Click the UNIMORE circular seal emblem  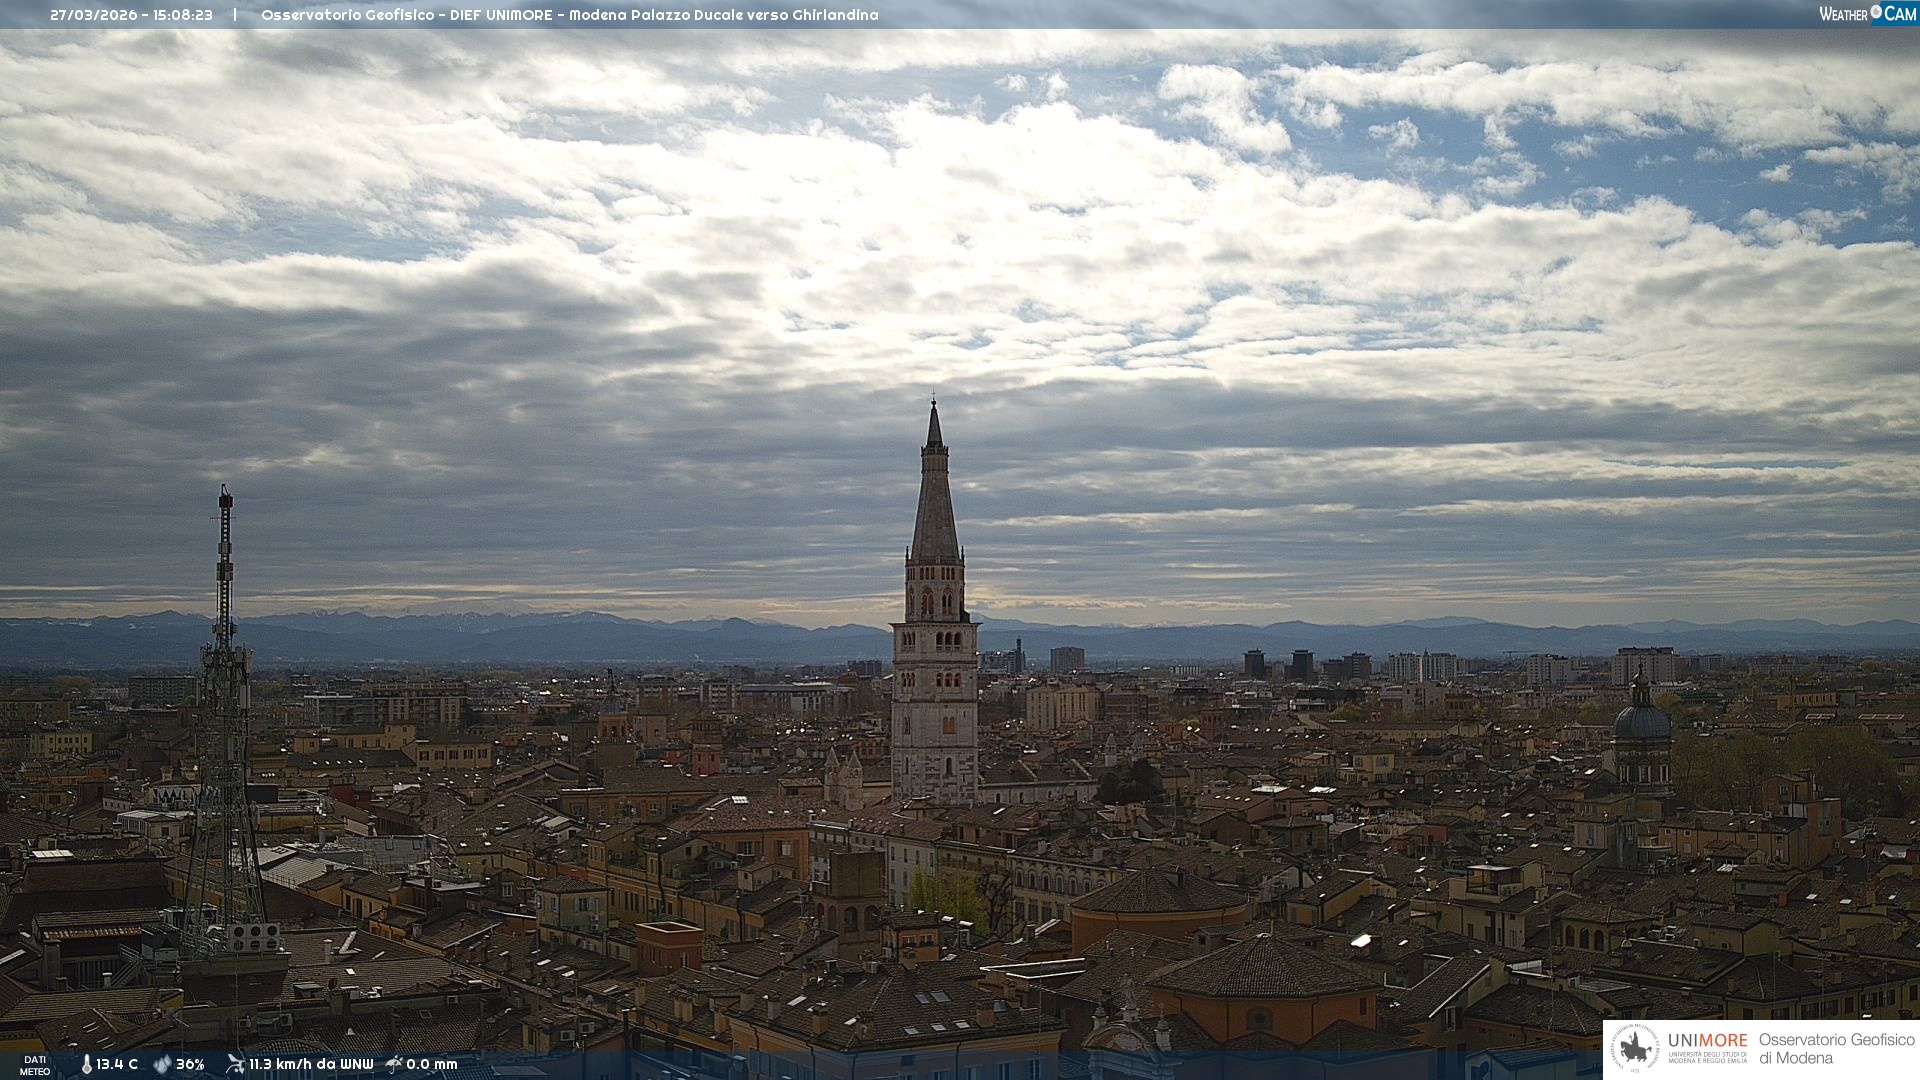(x=1636, y=1049)
